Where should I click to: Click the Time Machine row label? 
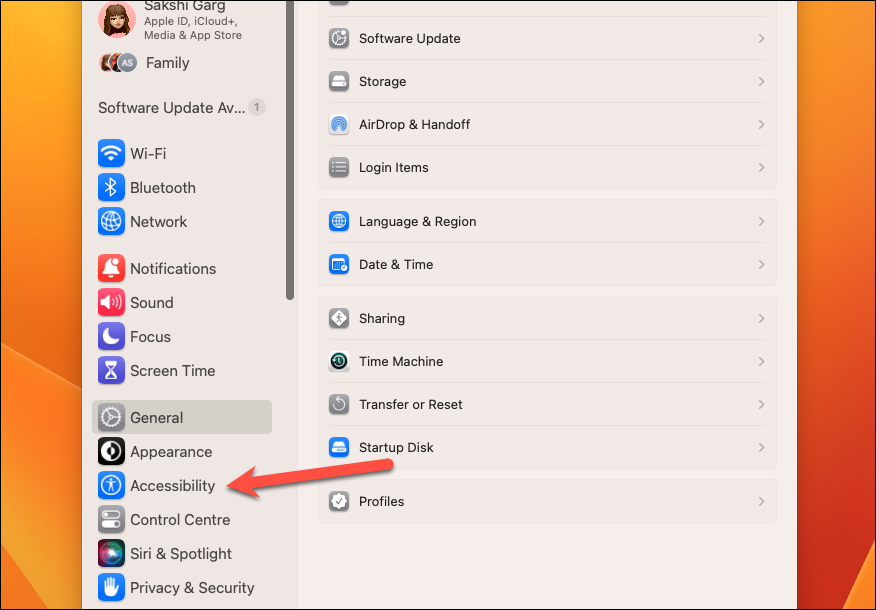401,361
